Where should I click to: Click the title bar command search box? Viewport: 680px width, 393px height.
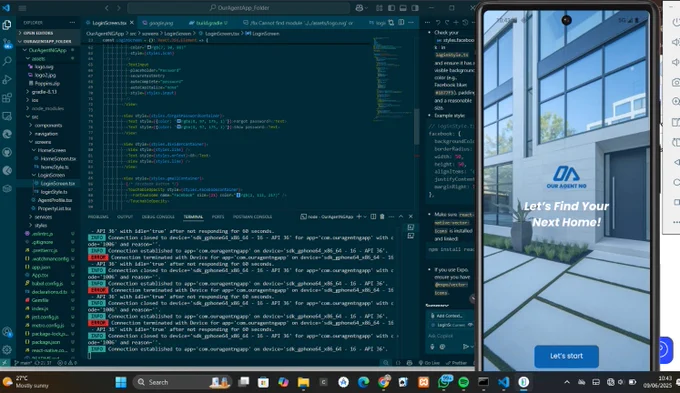(239, 8)
